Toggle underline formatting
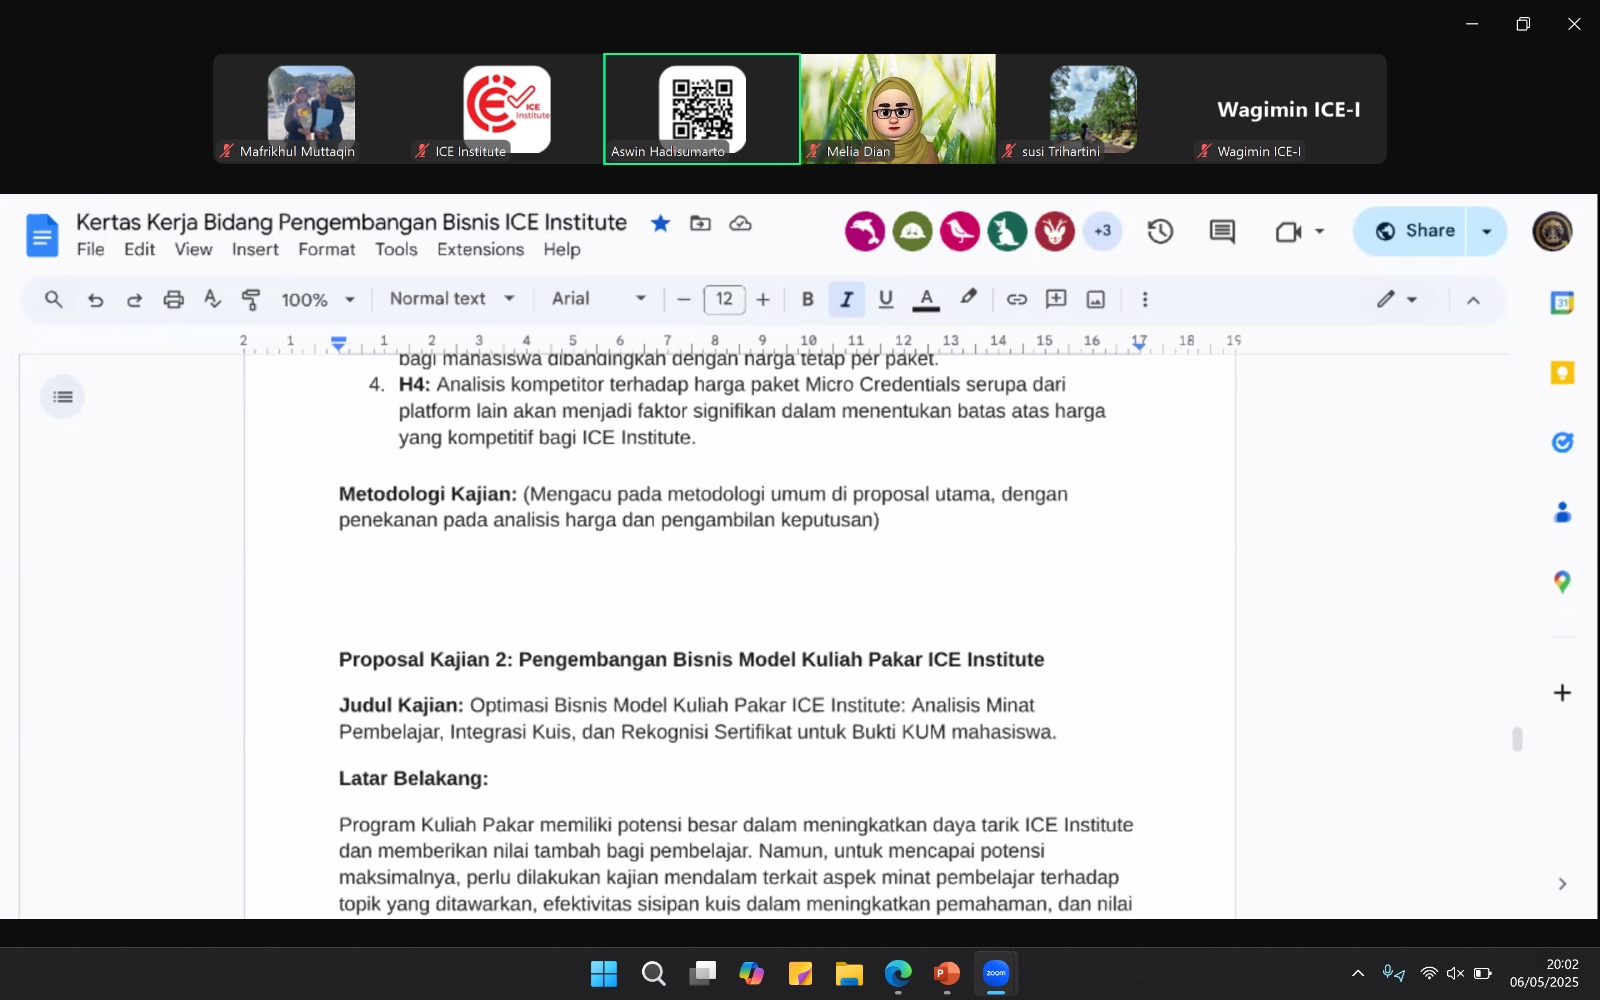Screen dimensions: 1600x1000 885,299
